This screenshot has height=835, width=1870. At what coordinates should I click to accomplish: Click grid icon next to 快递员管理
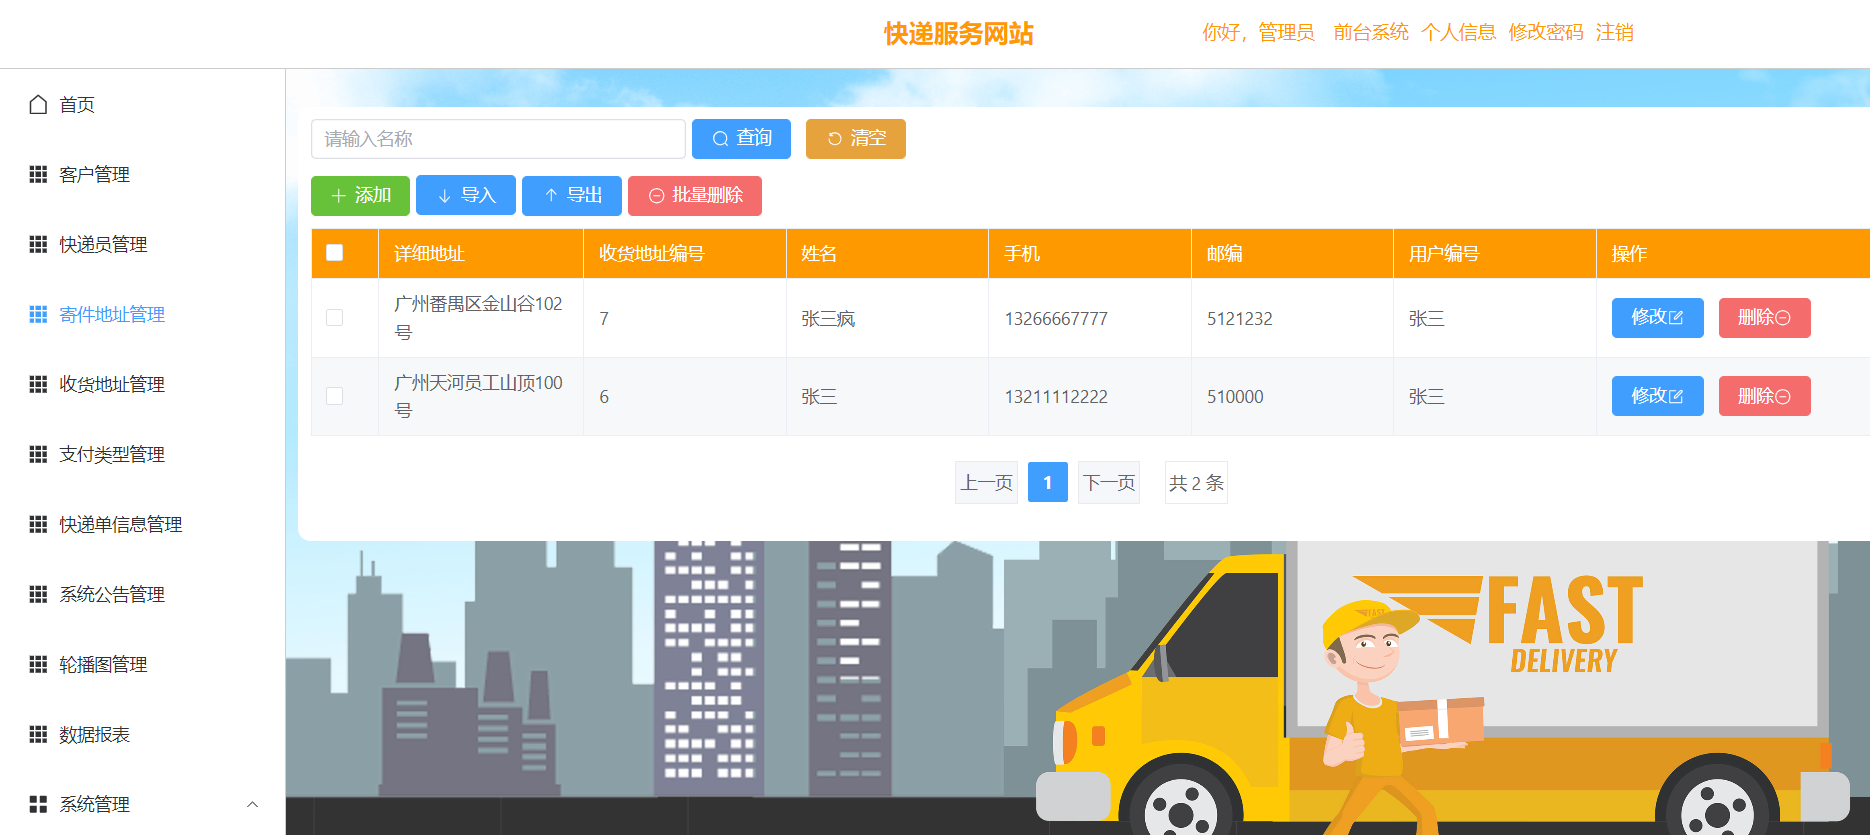(x=38, y=244)
